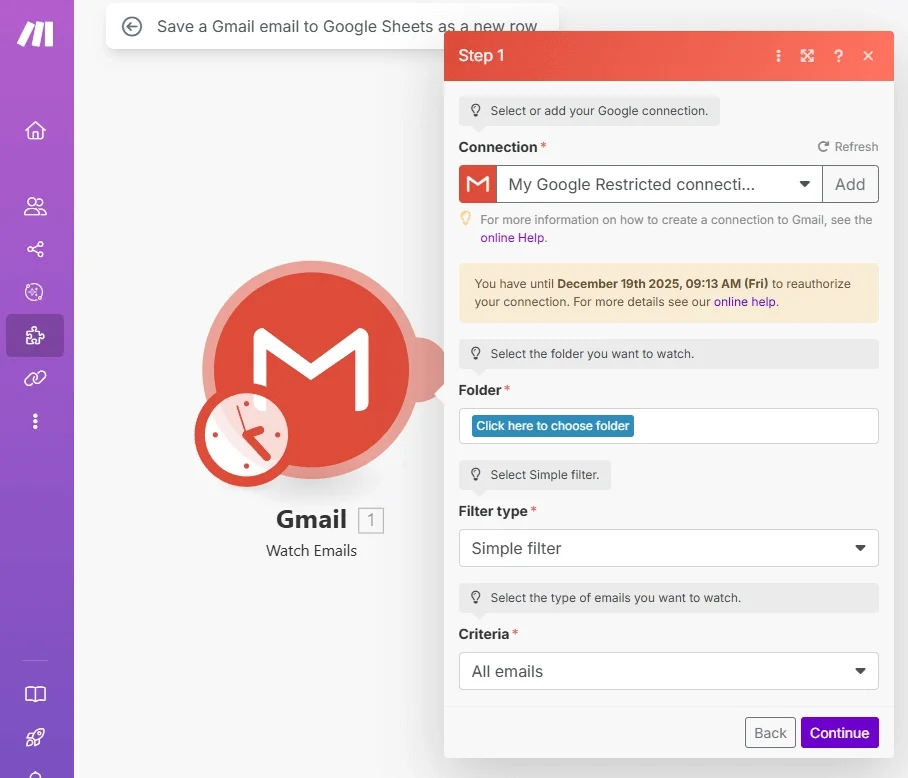Open Connections chain-link icon in sidebar
This screenshot has width=908, height=778.
(35, 378)
